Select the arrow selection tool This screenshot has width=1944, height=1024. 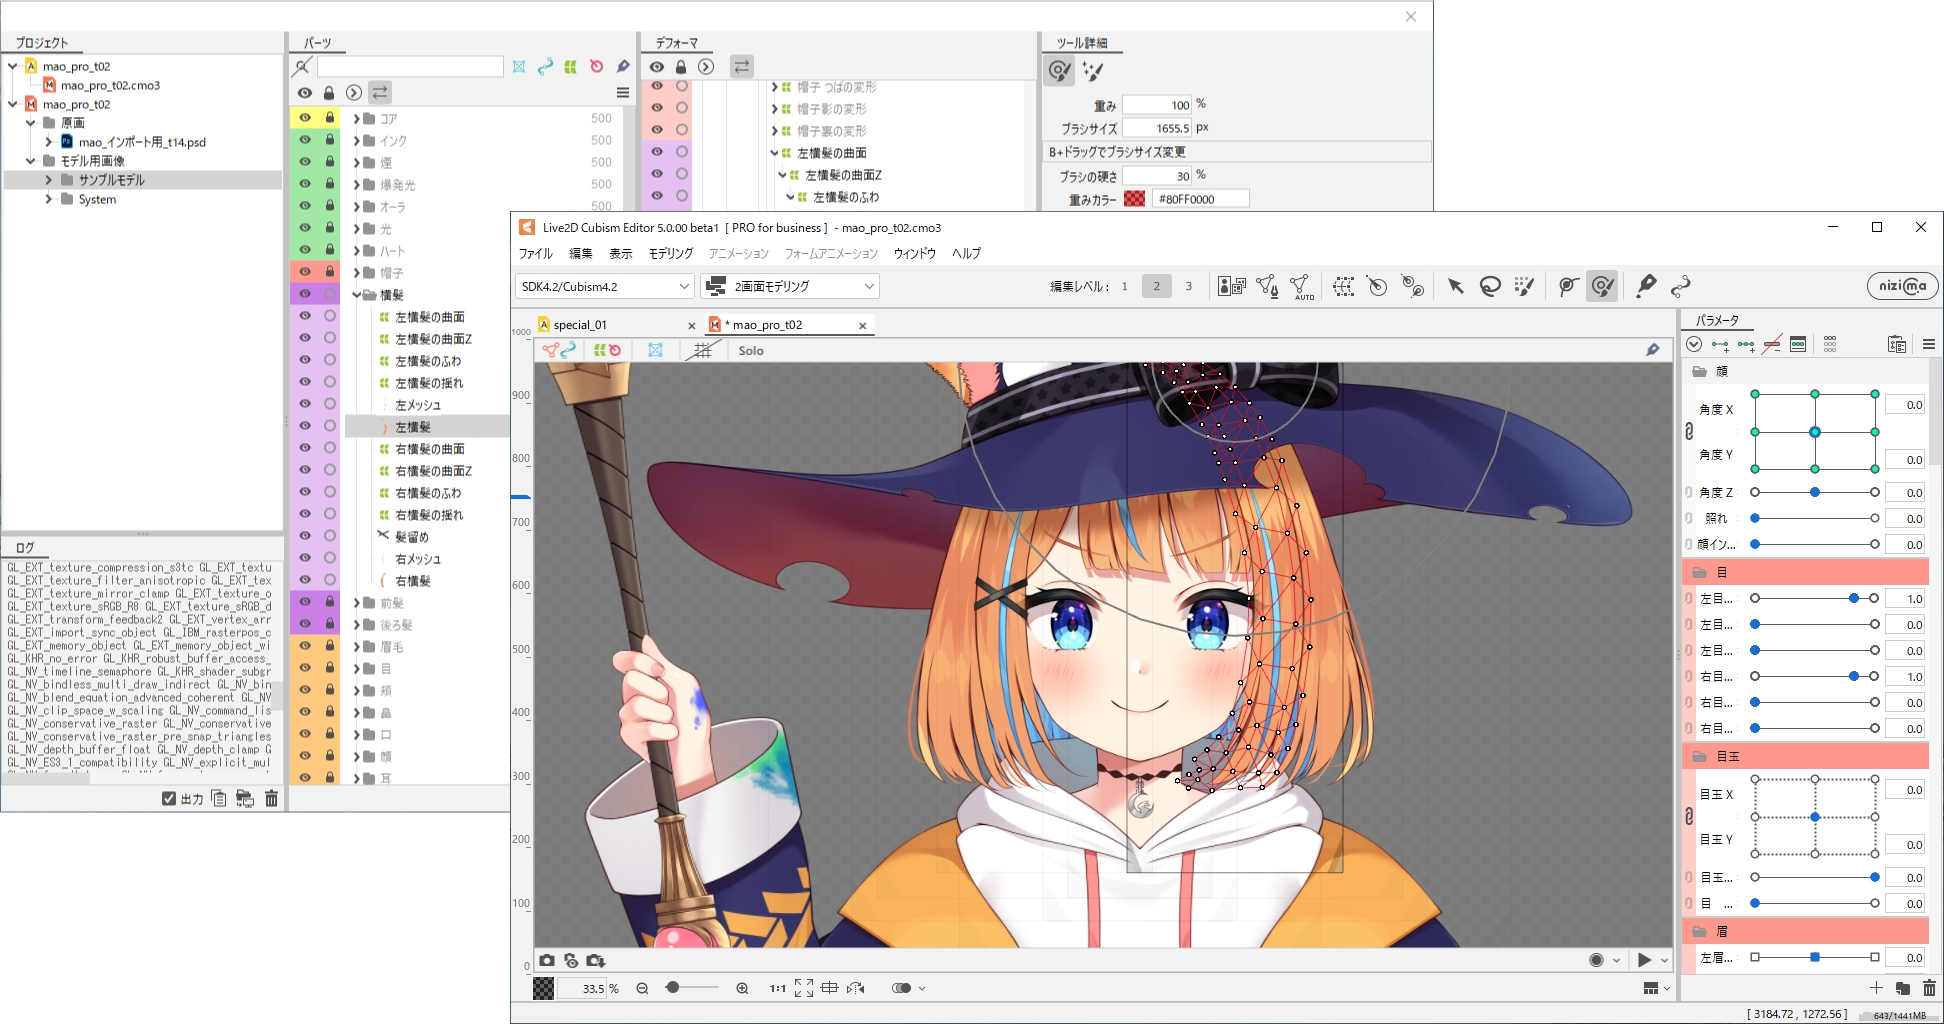click(x=1455, y=285)
